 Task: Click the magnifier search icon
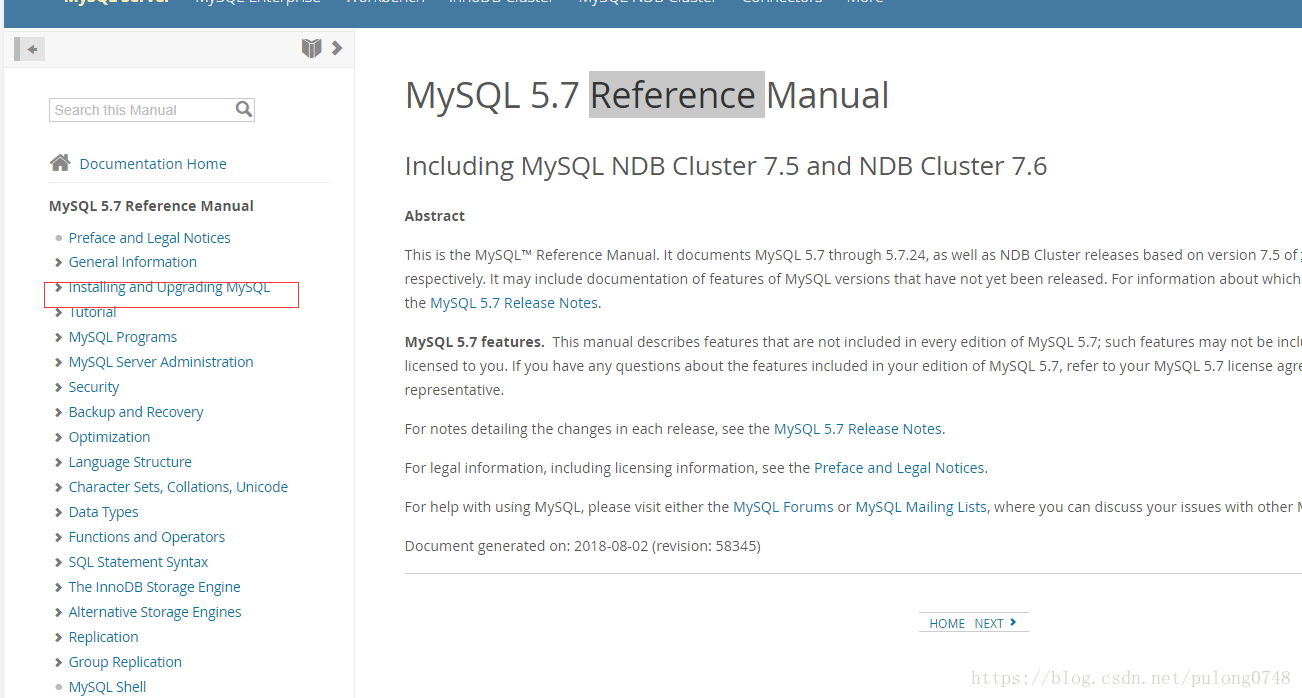243,109
